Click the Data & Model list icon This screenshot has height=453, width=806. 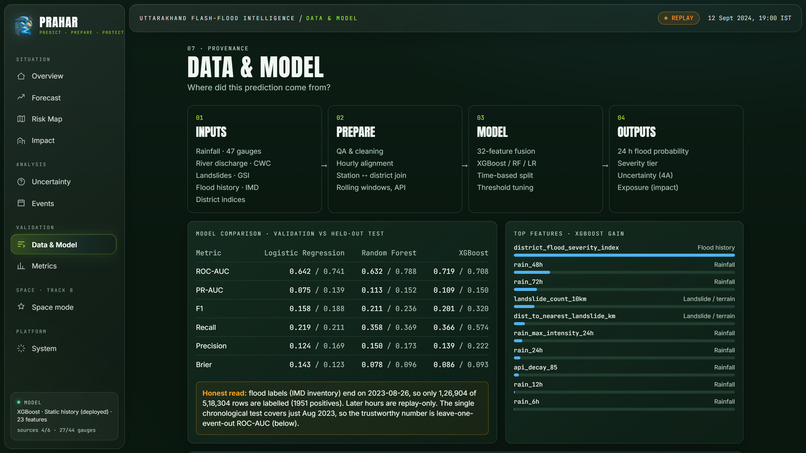[x=21, y=245]
